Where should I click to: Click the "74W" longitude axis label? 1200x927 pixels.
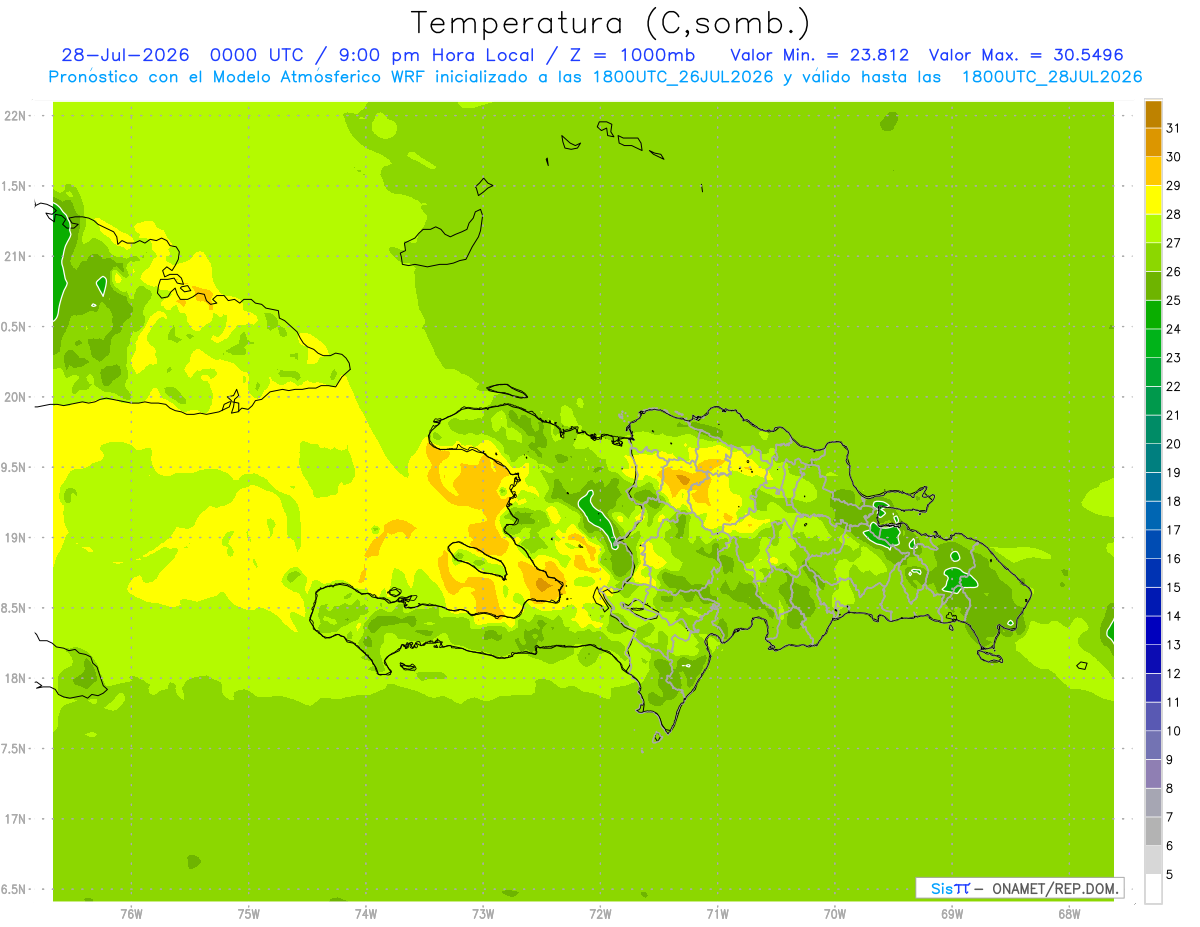point(366,914)
